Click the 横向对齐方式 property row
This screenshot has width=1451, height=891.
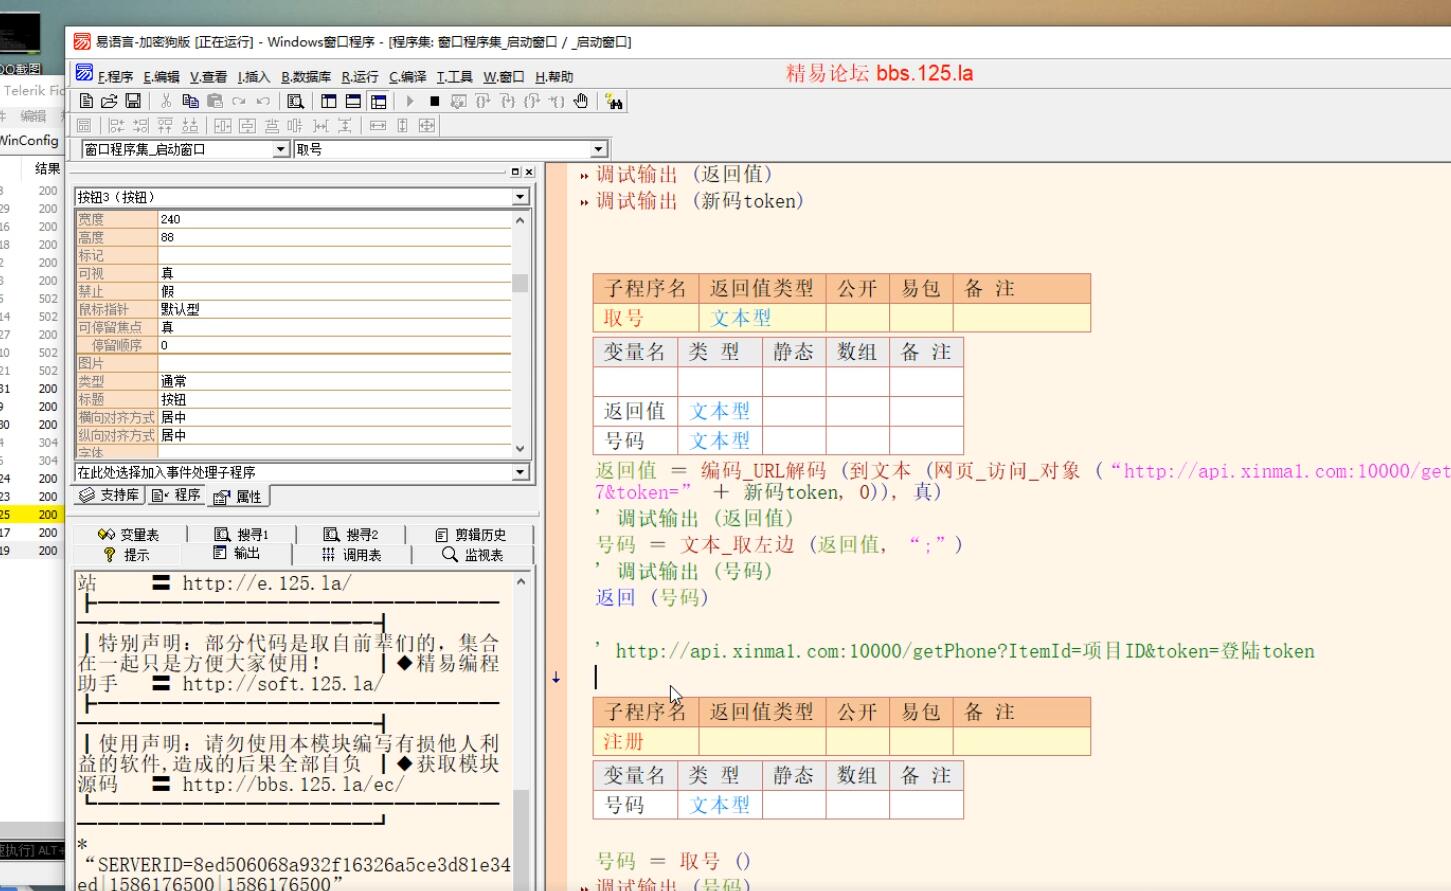(293, 417)
